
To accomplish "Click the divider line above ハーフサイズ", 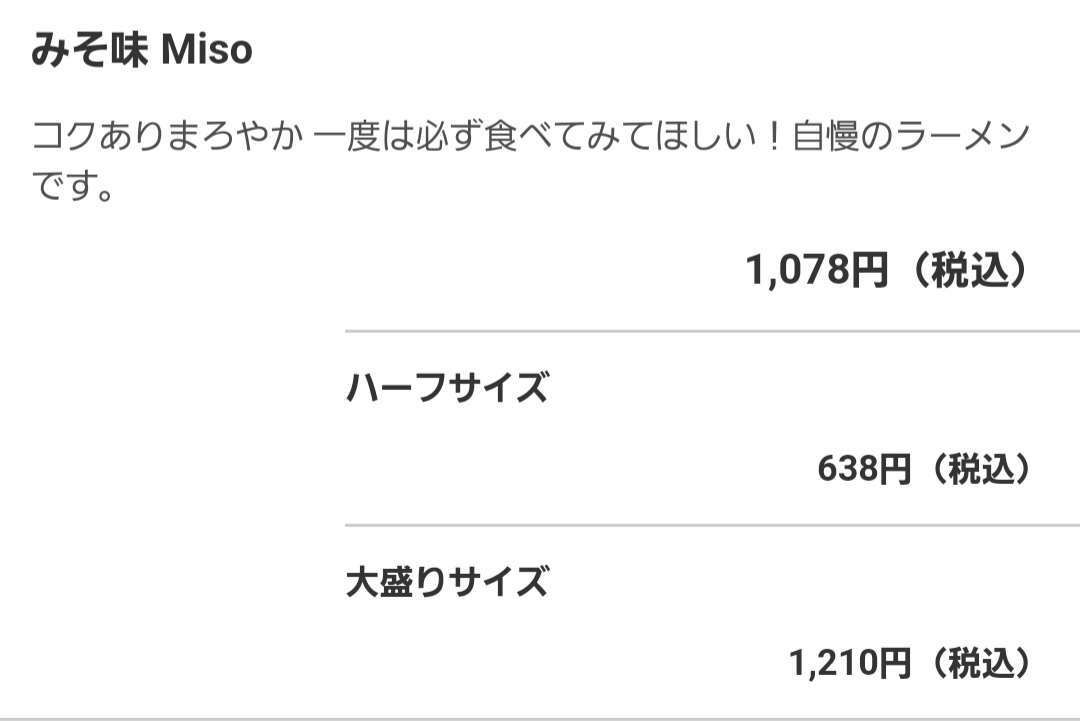I will (712, 330).
